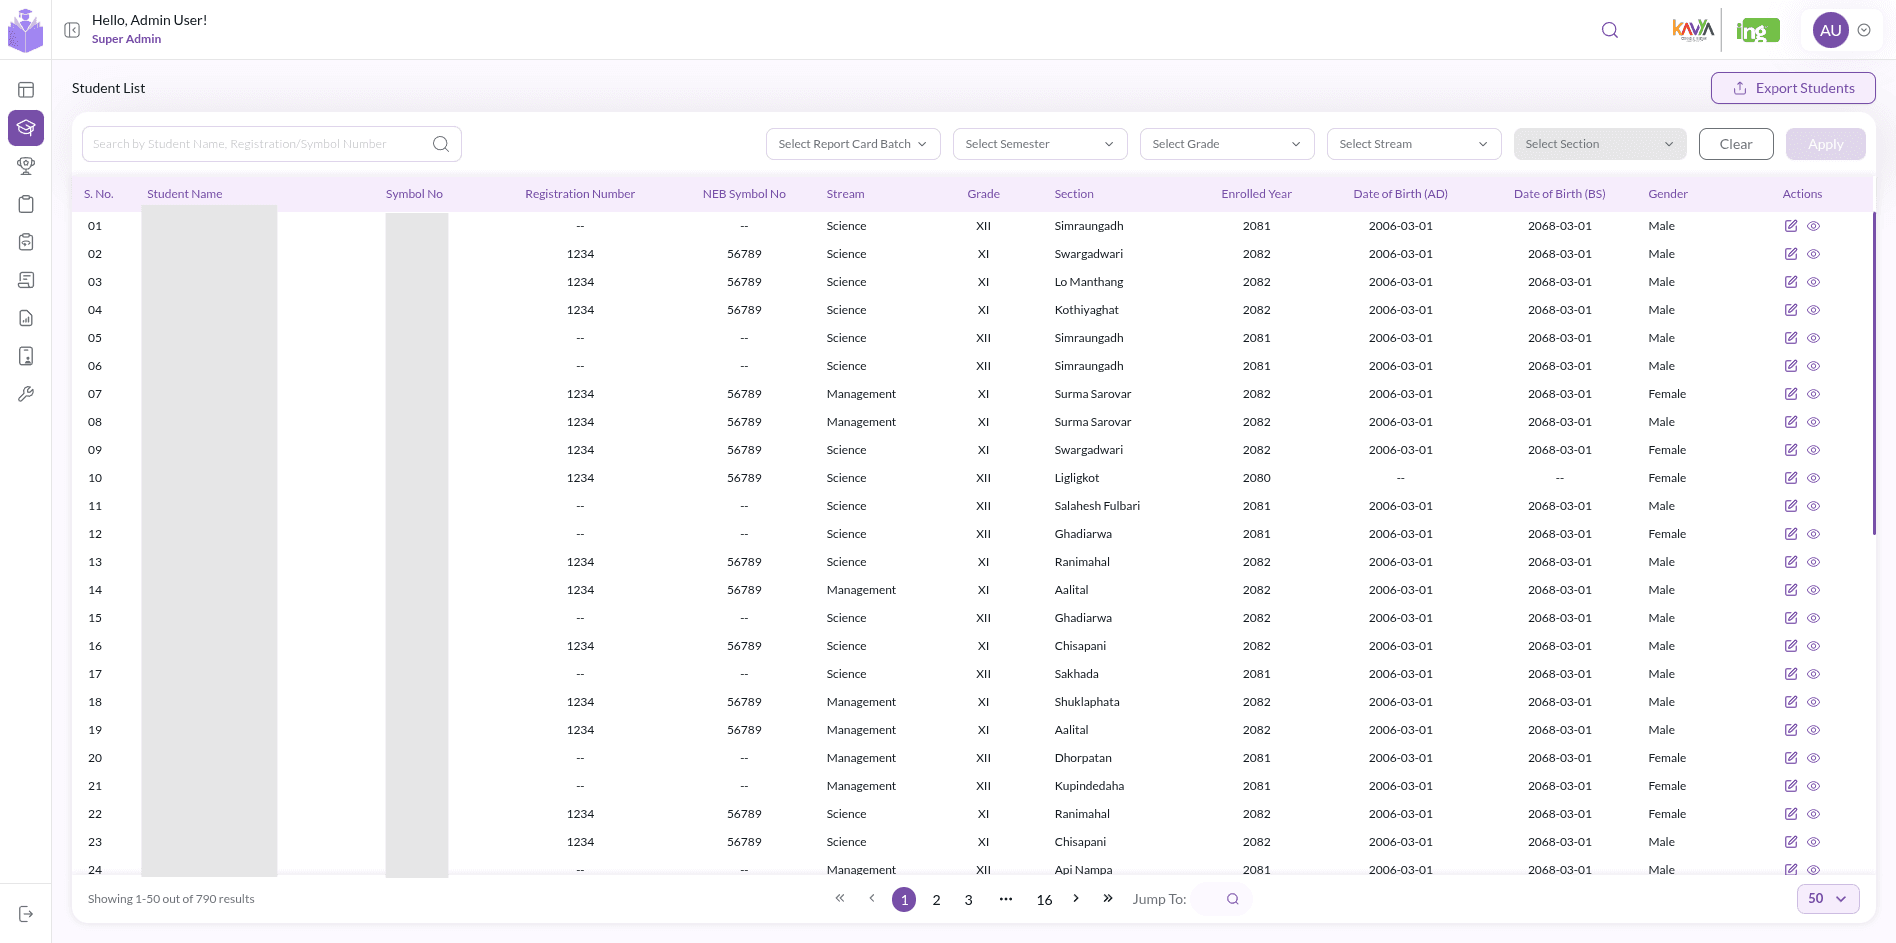Screen dimensions: 1896x943
Task: Open the scroll document sidebar icon
Action: coord(26,280)
